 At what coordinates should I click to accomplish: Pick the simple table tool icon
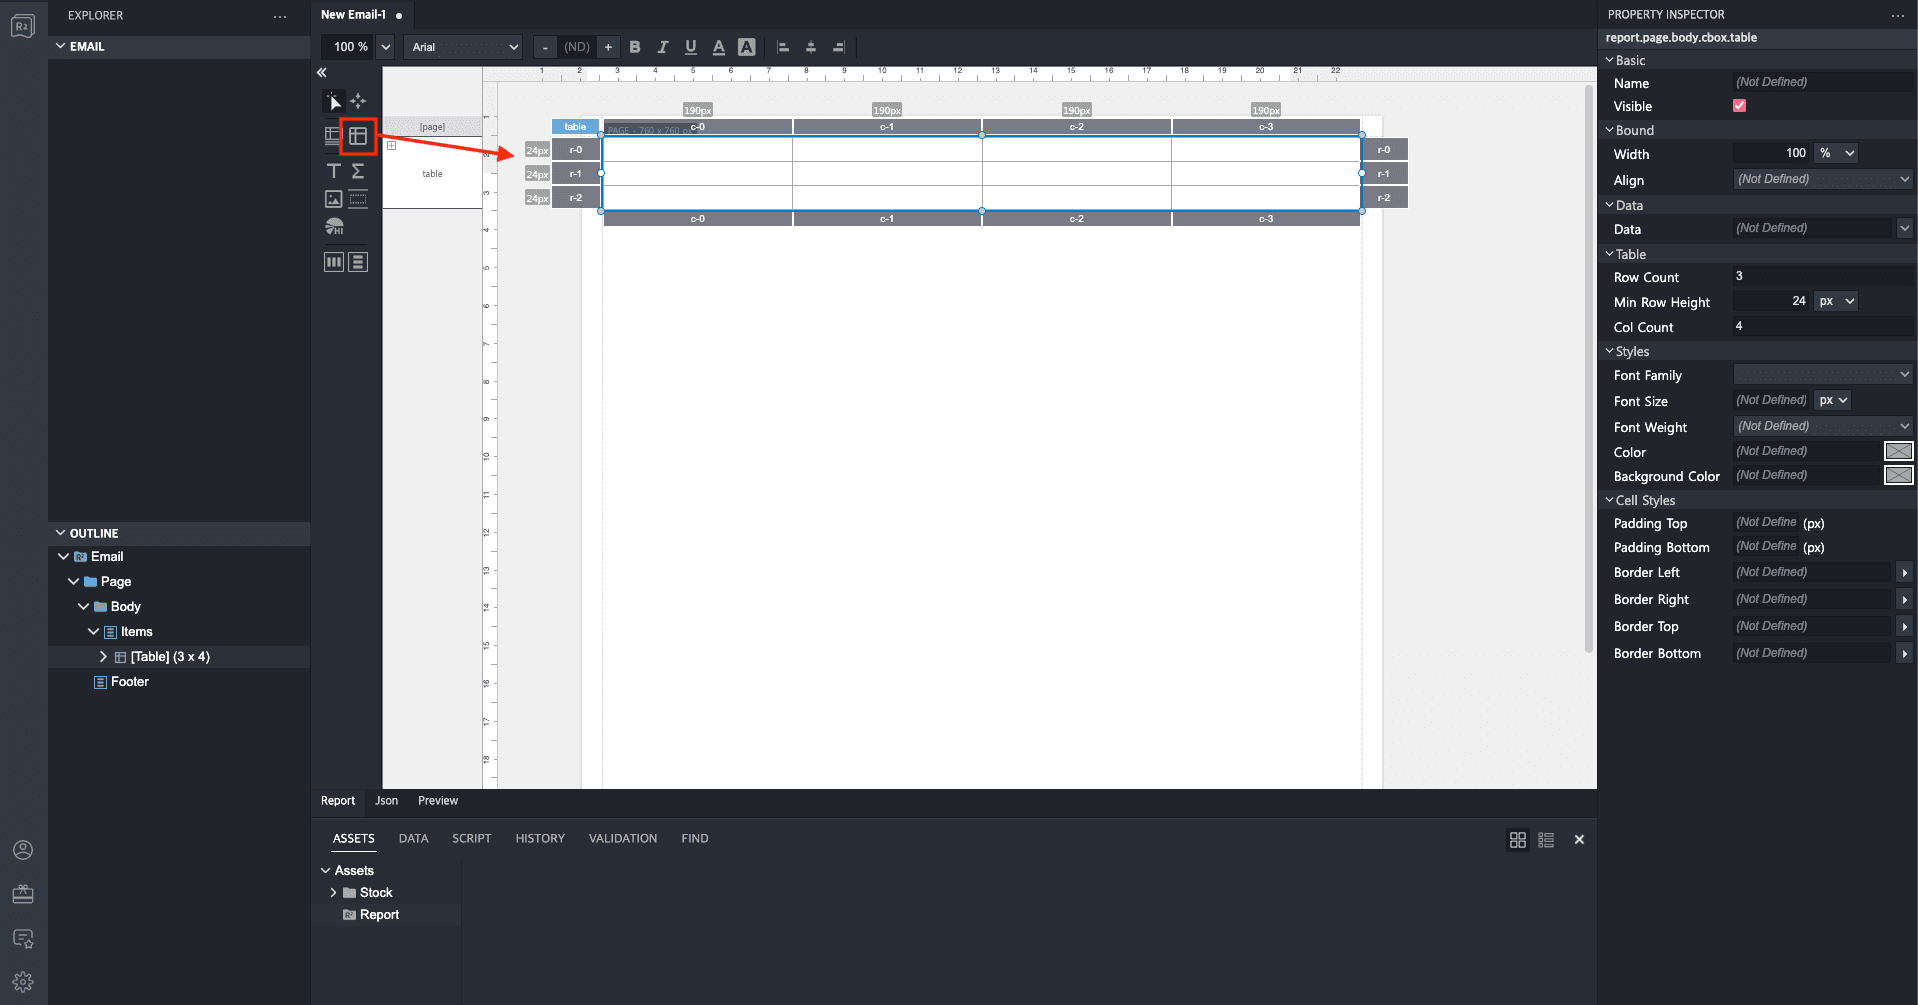(x=358, y=135)
